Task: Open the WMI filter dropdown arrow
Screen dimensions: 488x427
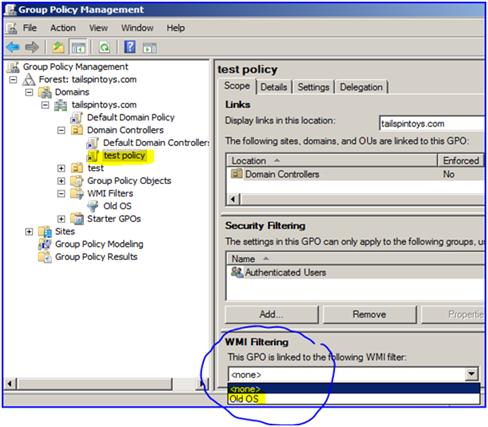Action: pos(472,374)
